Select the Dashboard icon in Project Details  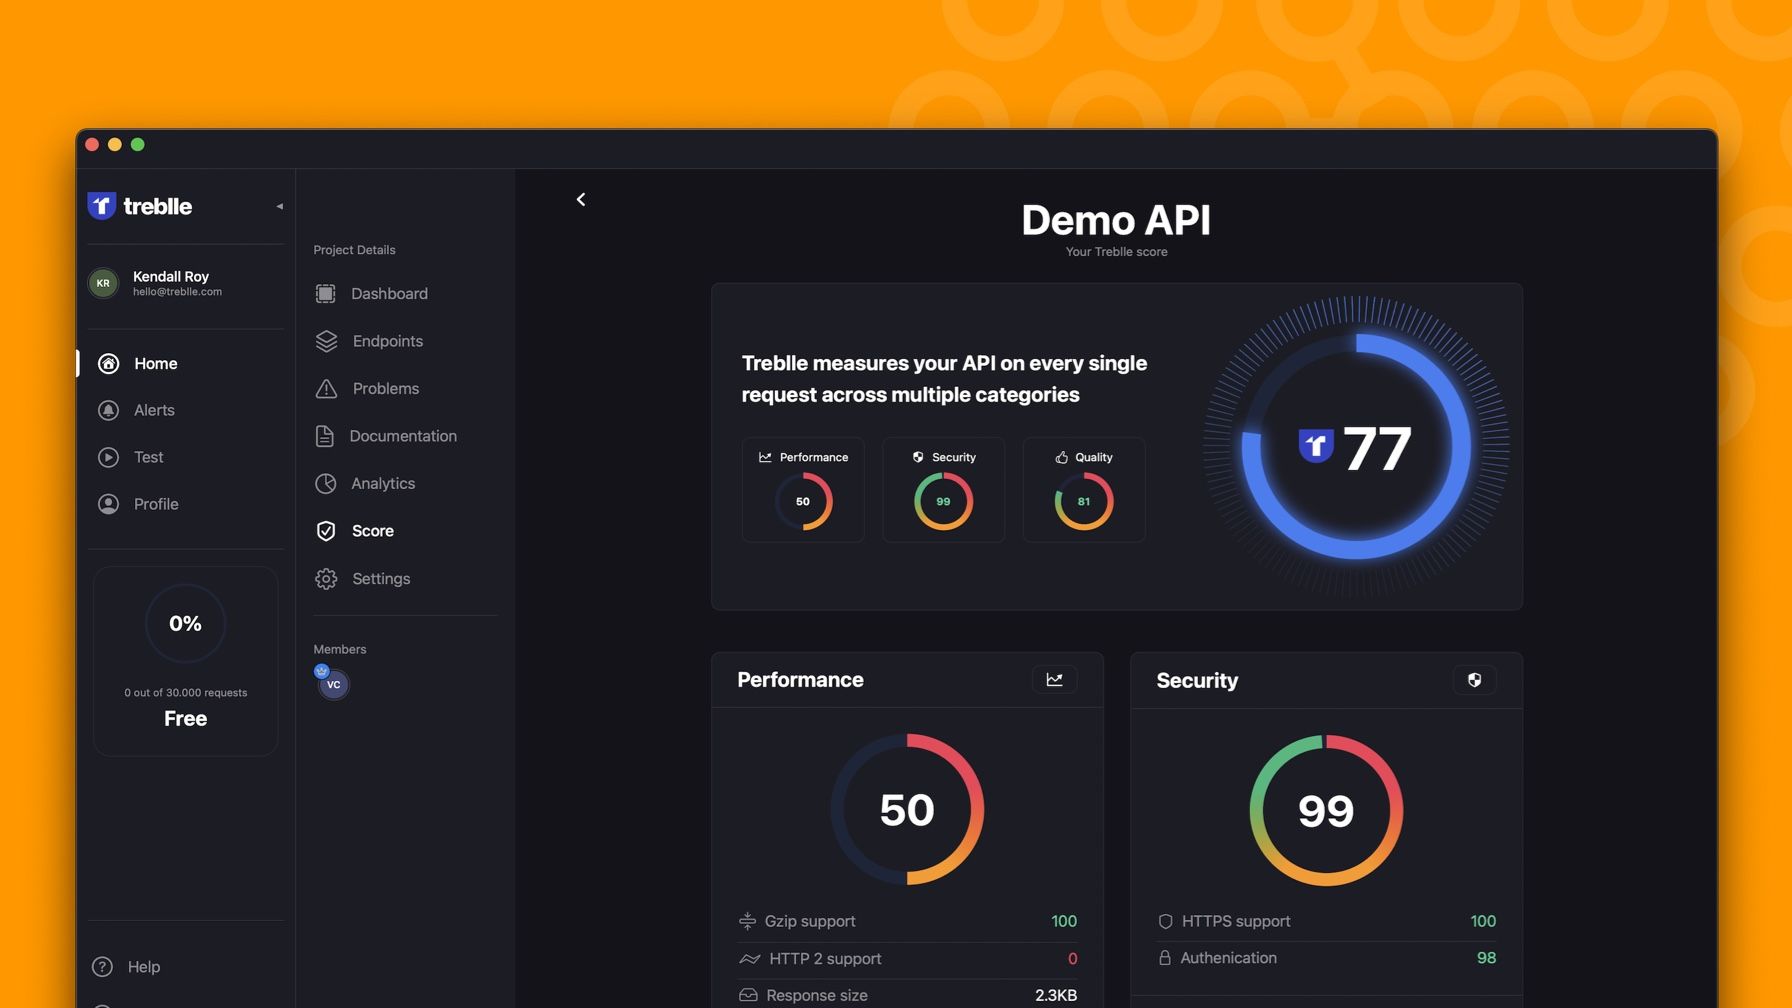(x=325, y=293)
